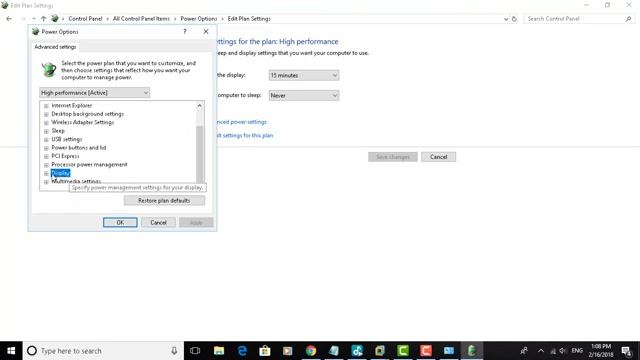This screenshot has height=360, width=640.
Task: Select Desktop background settings row
Action: [x=87, y=114]
